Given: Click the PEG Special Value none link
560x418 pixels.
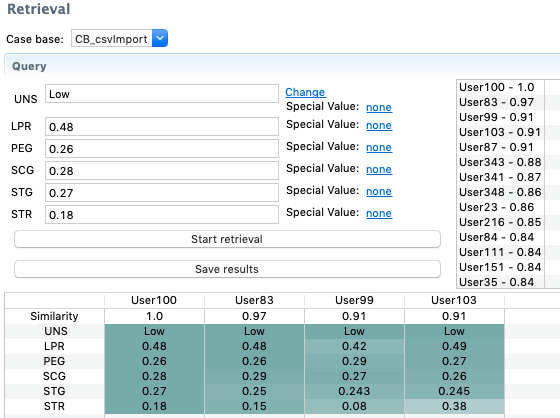Looking at the screenshot, I should pos(379,147).
